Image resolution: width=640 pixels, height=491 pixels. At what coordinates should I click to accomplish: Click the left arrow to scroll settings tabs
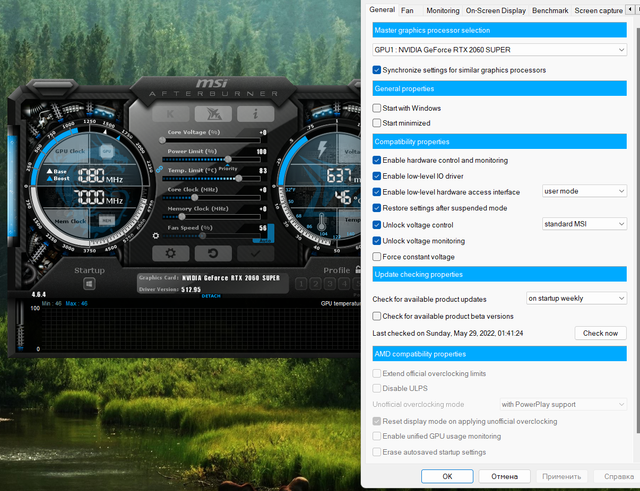click(631, 9)
